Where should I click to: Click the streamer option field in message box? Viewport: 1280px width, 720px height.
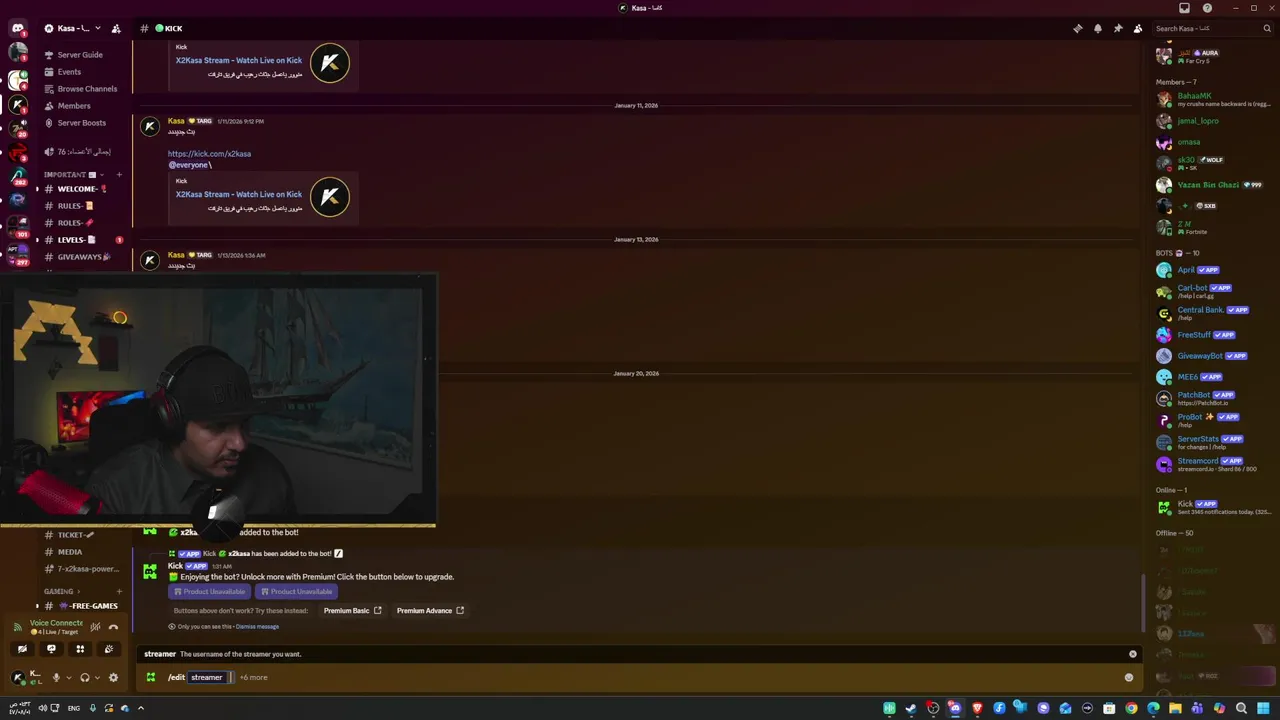(210, 677)
